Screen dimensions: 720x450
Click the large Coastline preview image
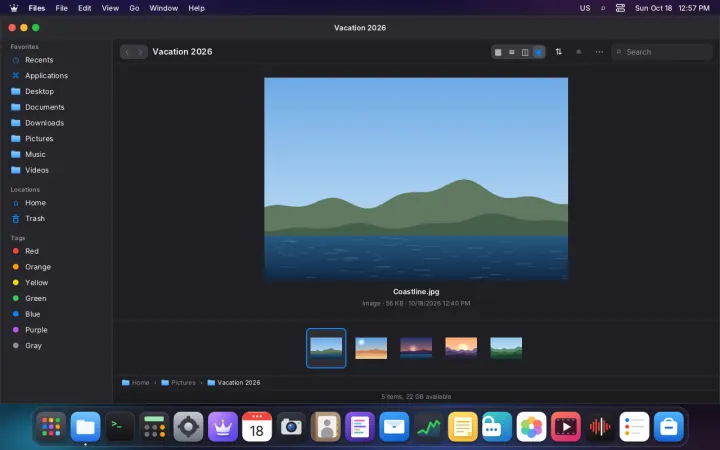(416, 179)
